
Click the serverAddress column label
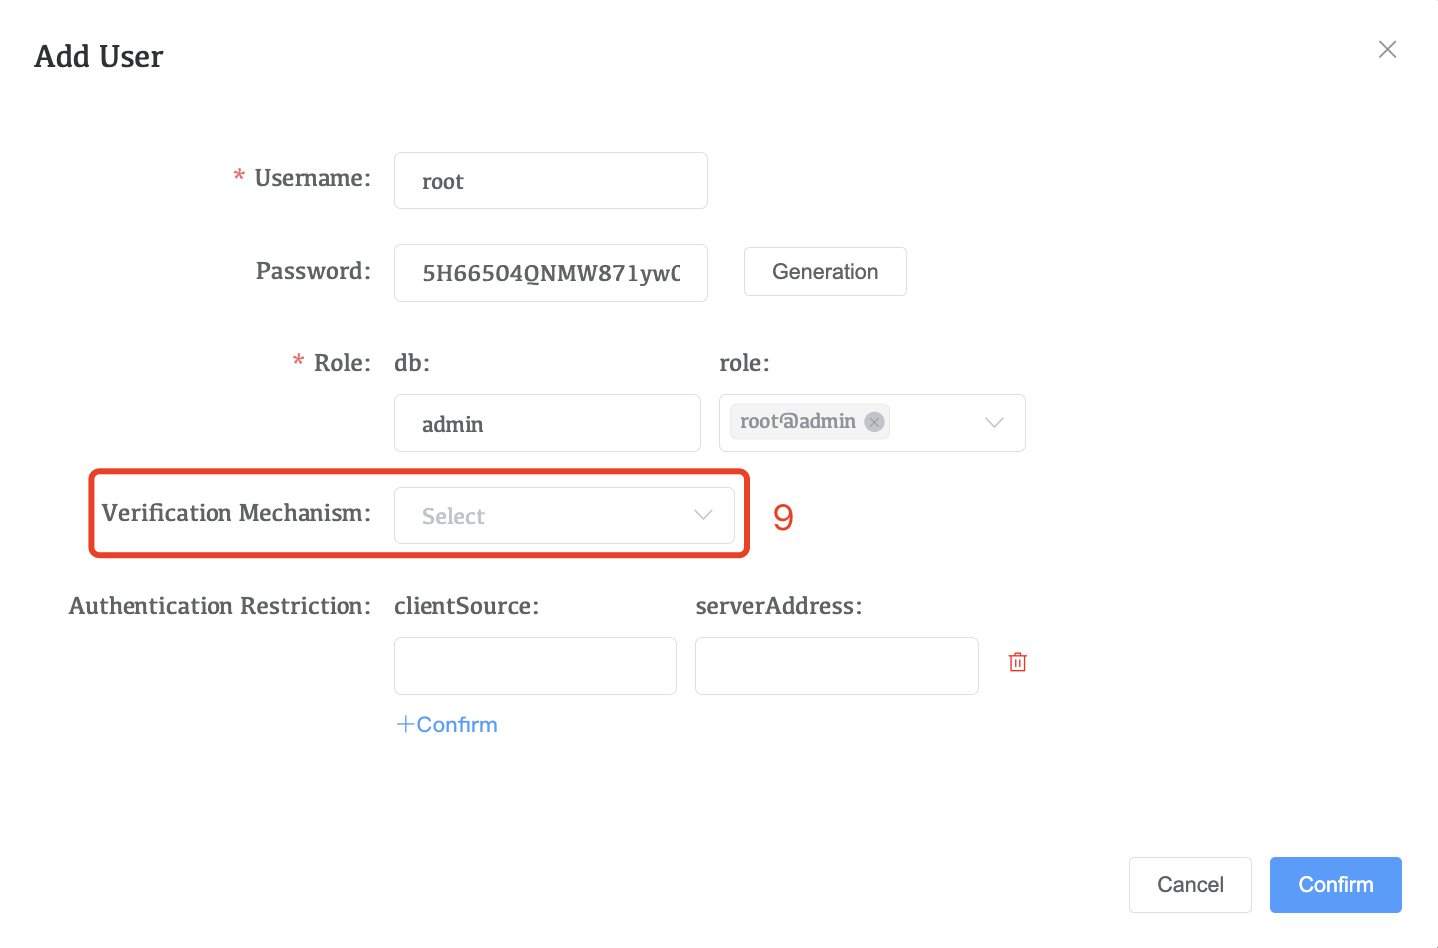tap(778, 607)
